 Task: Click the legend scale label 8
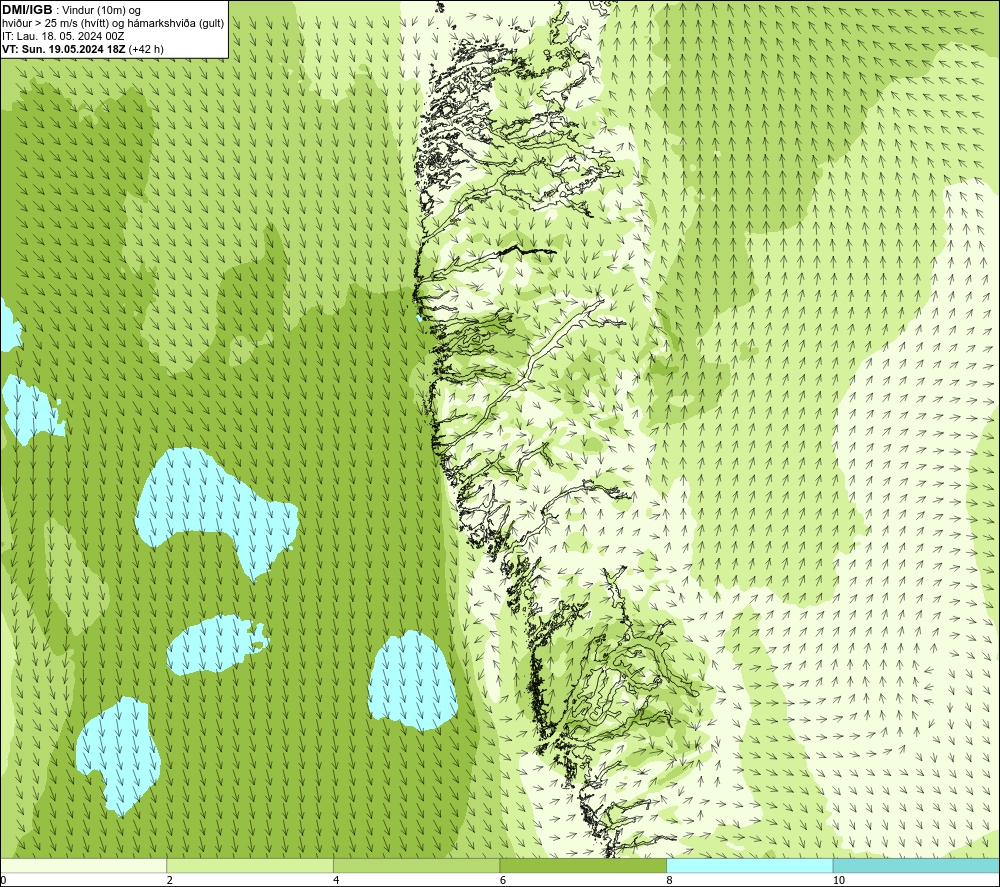tap(669, 880)
